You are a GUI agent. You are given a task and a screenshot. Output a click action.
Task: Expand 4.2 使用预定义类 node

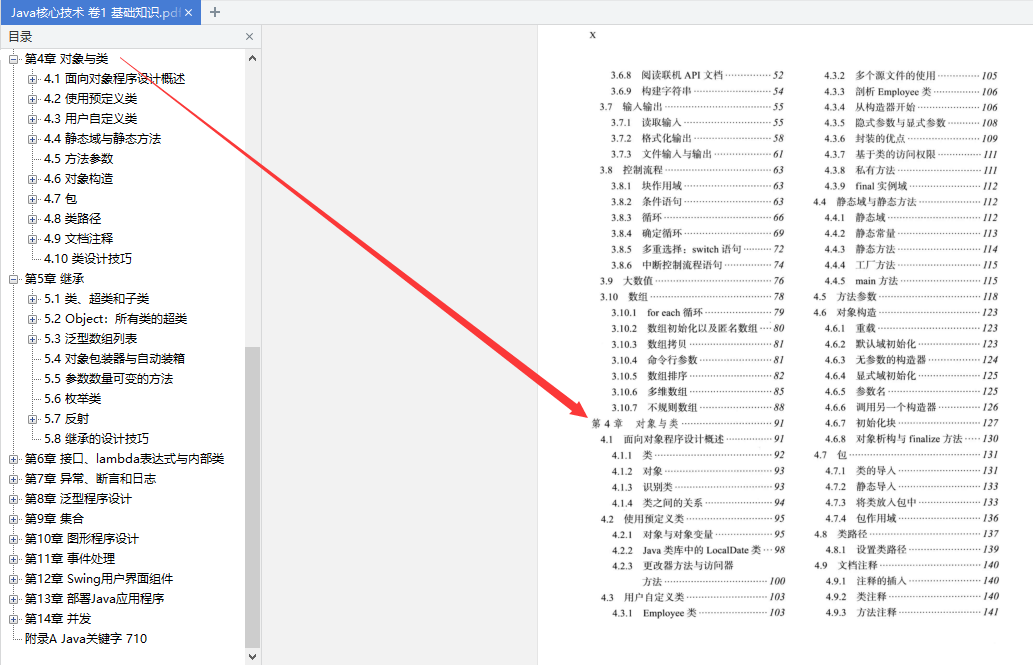click(32, 99)
